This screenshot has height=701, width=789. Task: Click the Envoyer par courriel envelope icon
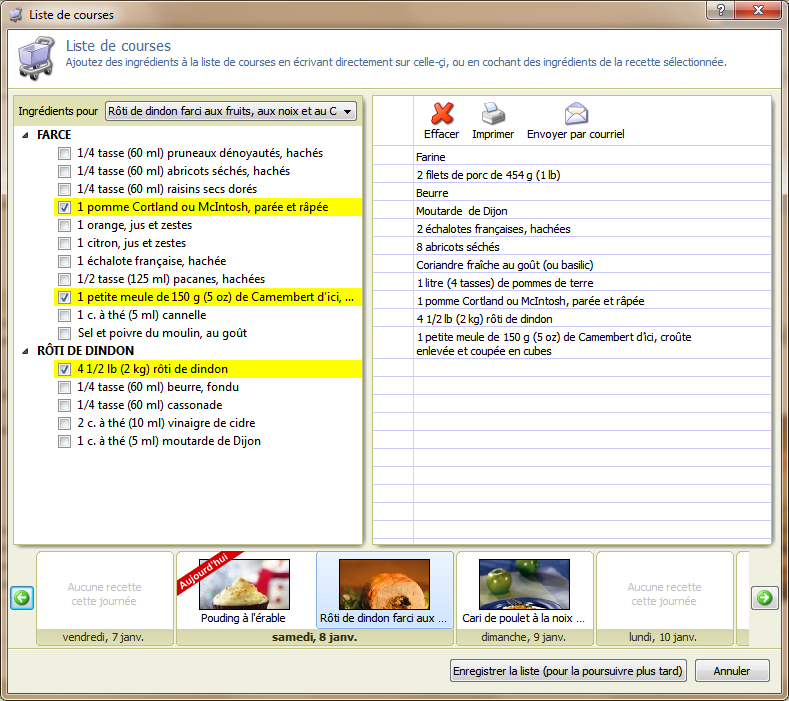576,114
